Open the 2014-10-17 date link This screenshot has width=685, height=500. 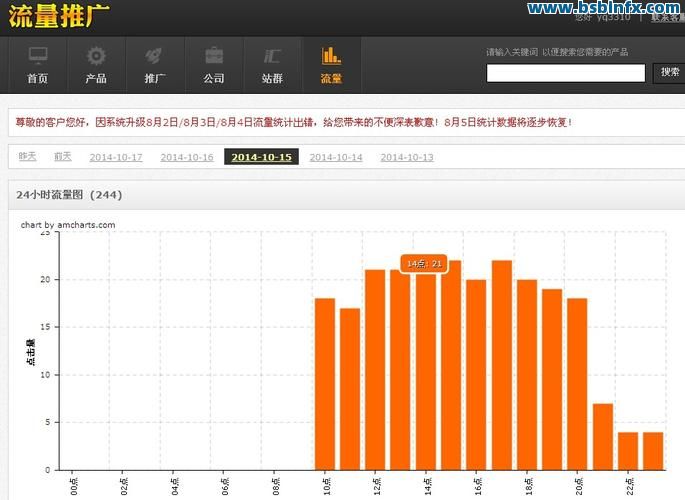[x=116, y=157]
